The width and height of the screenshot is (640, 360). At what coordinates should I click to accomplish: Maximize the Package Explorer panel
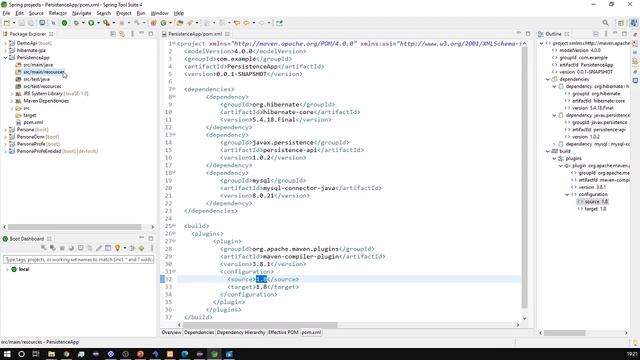151,33
